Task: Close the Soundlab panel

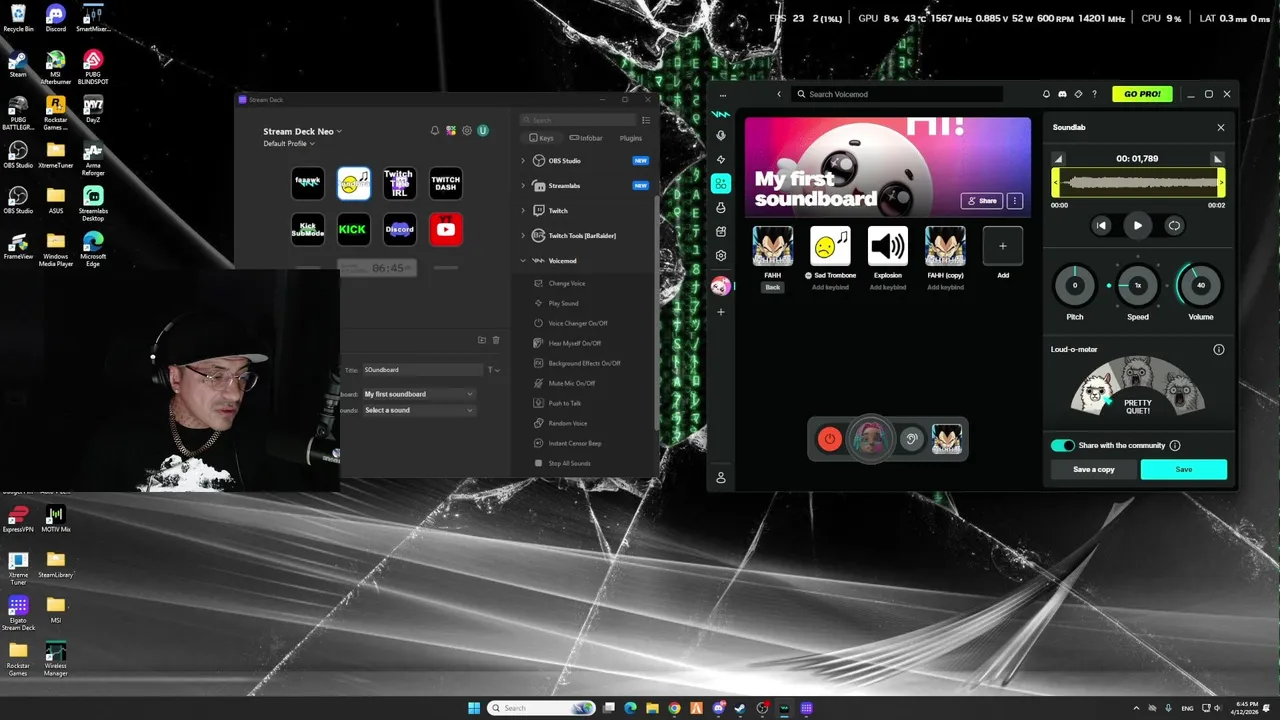Action: pos(1220,128)
